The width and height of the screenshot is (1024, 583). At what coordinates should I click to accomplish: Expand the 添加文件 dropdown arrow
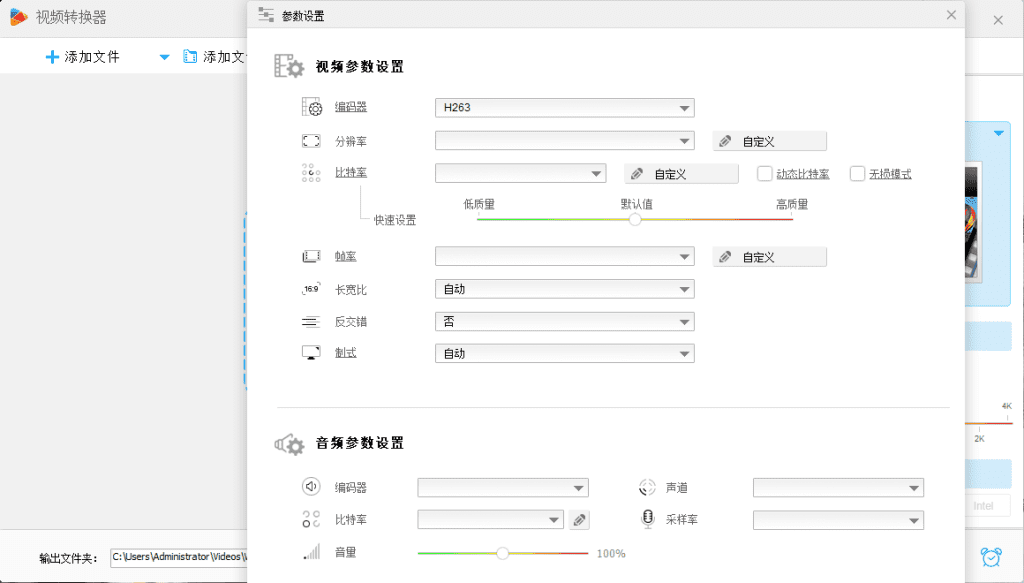click(164, 57)
